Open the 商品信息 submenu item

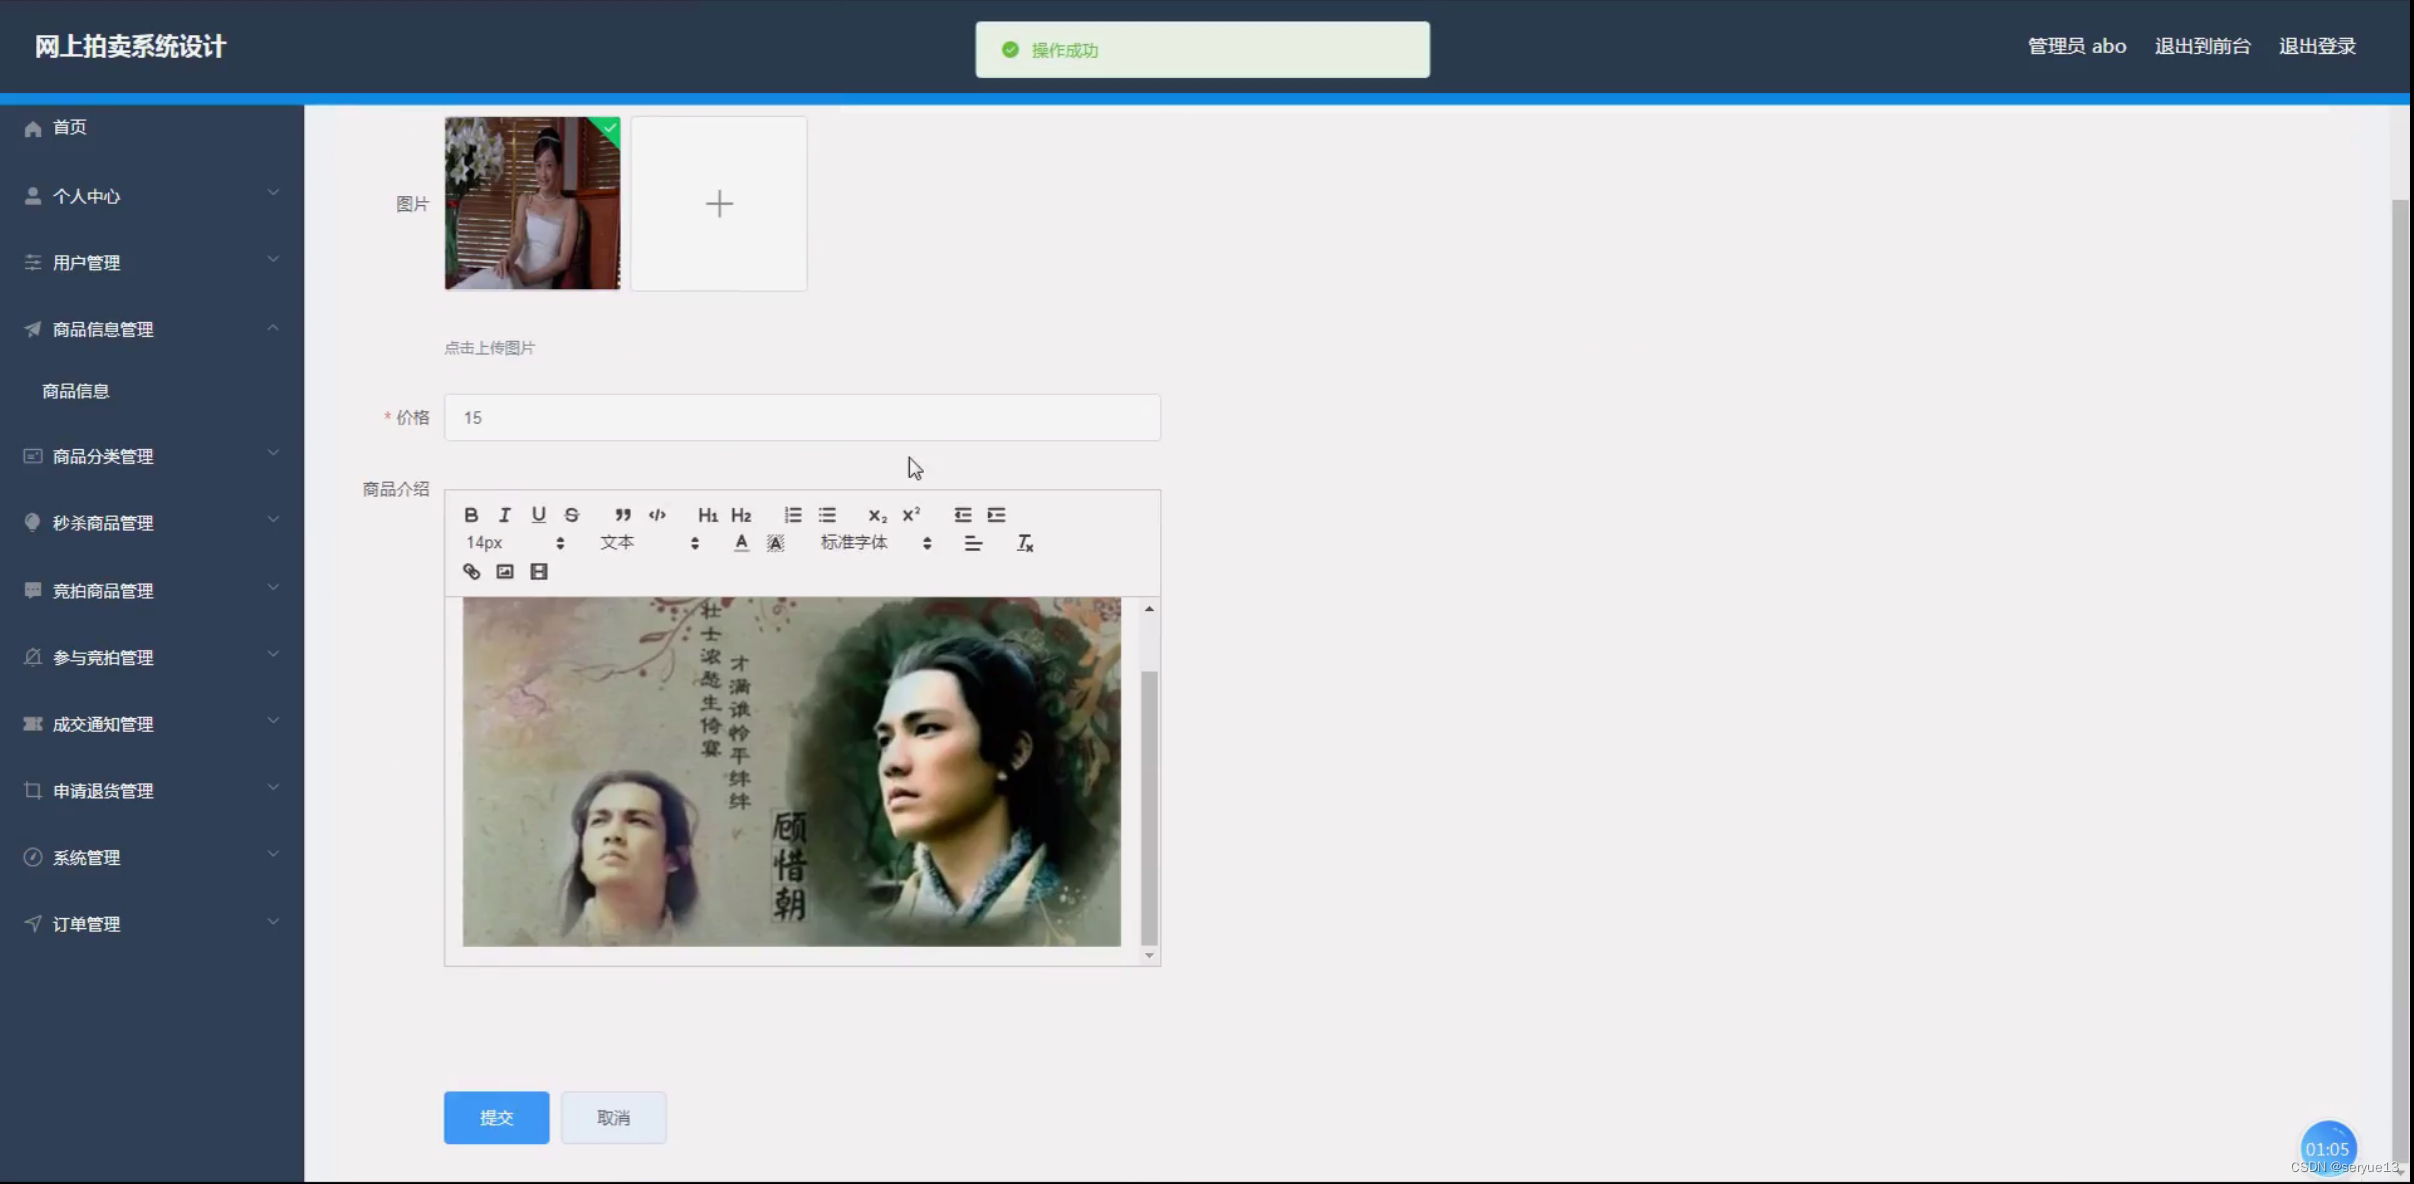click(152, 391)
